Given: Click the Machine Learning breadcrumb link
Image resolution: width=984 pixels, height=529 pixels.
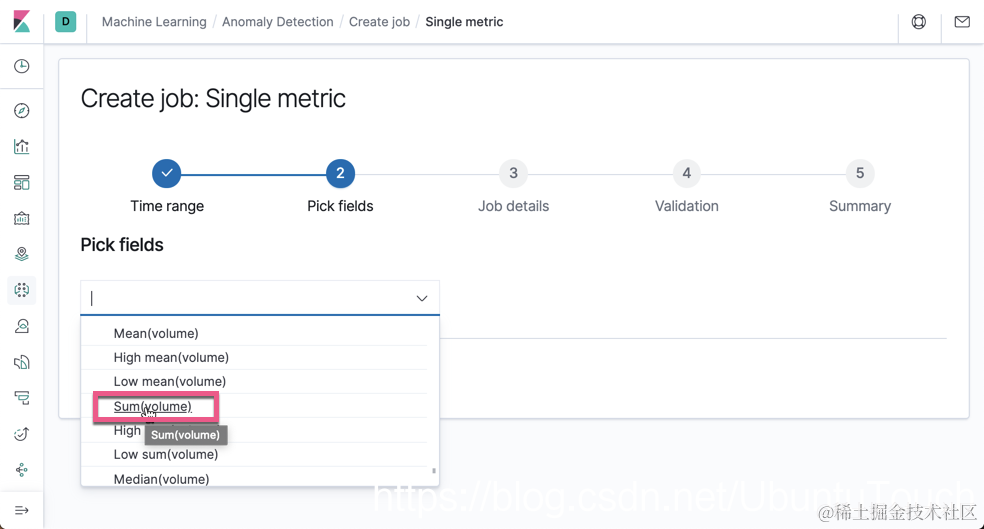Looking at the screenshot, I should (x=154, y=22).
